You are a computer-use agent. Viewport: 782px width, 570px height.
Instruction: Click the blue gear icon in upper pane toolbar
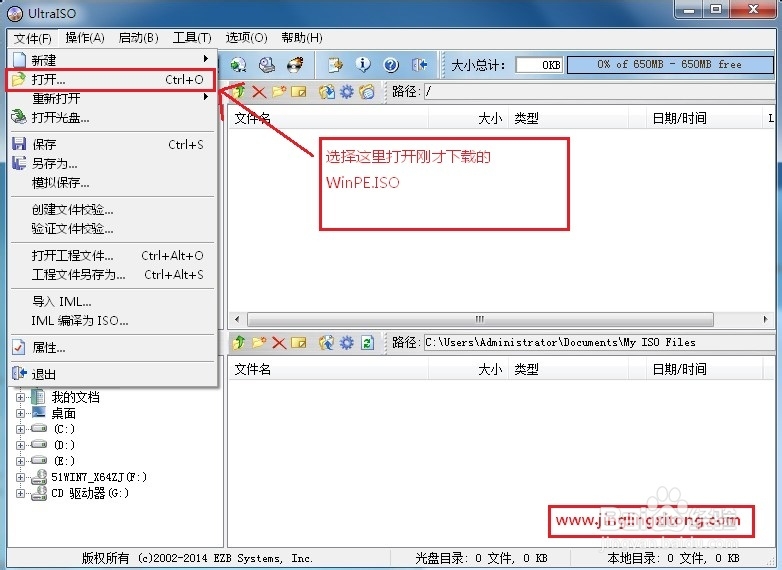point(347,92)
